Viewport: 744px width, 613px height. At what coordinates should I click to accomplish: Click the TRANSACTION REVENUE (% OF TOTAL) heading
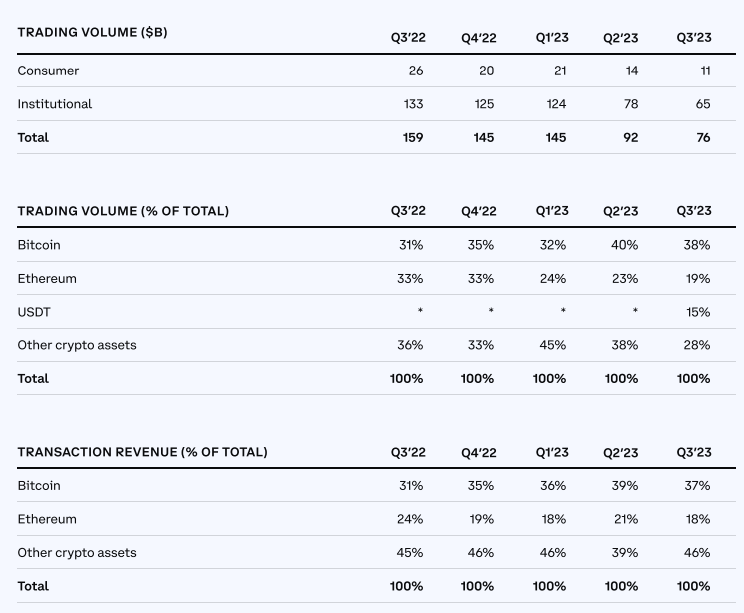point(142,452)
